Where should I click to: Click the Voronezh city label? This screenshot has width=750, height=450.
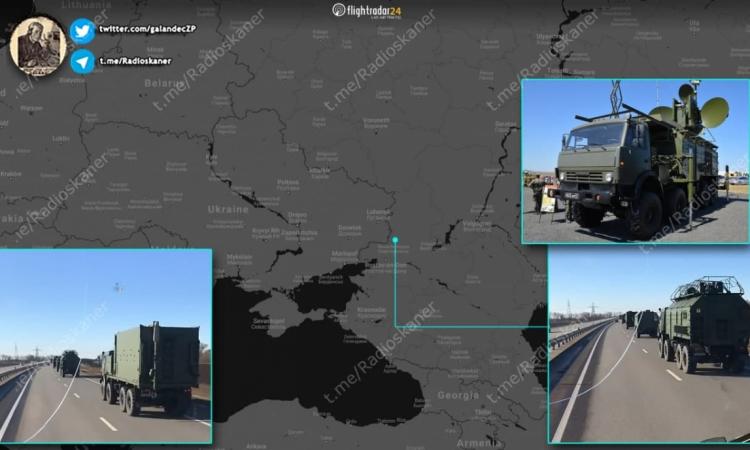click(x=376, y=121)
